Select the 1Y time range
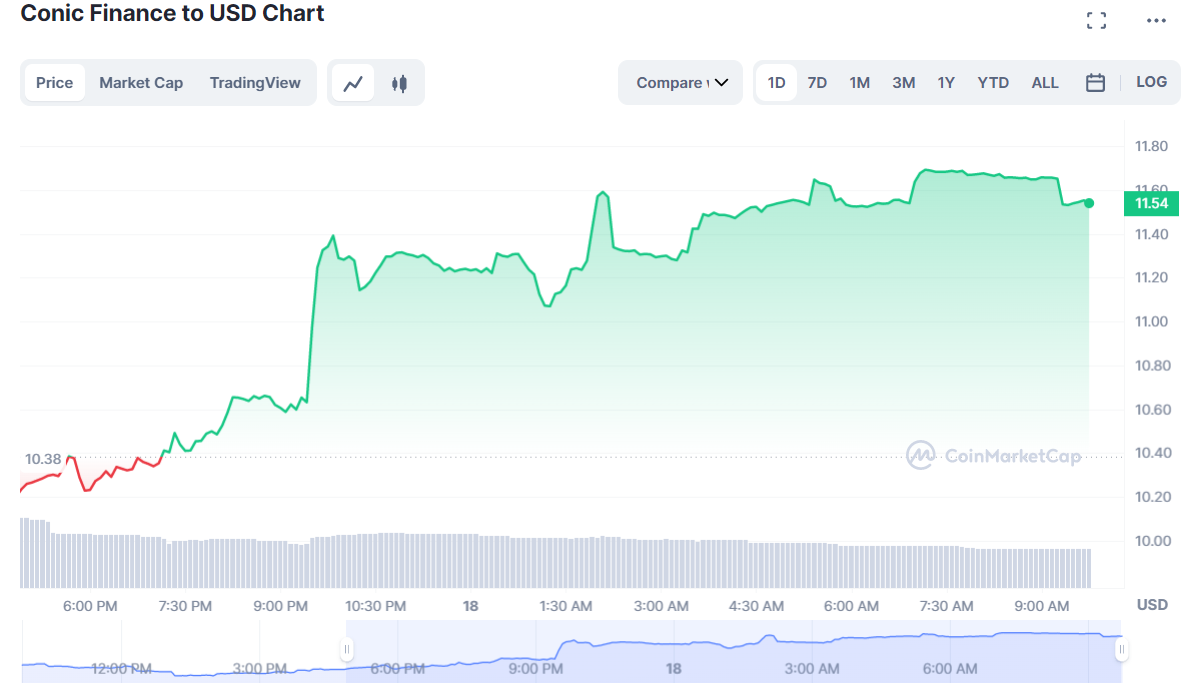This screenshot has height=696, width=1202. (946, 83)
